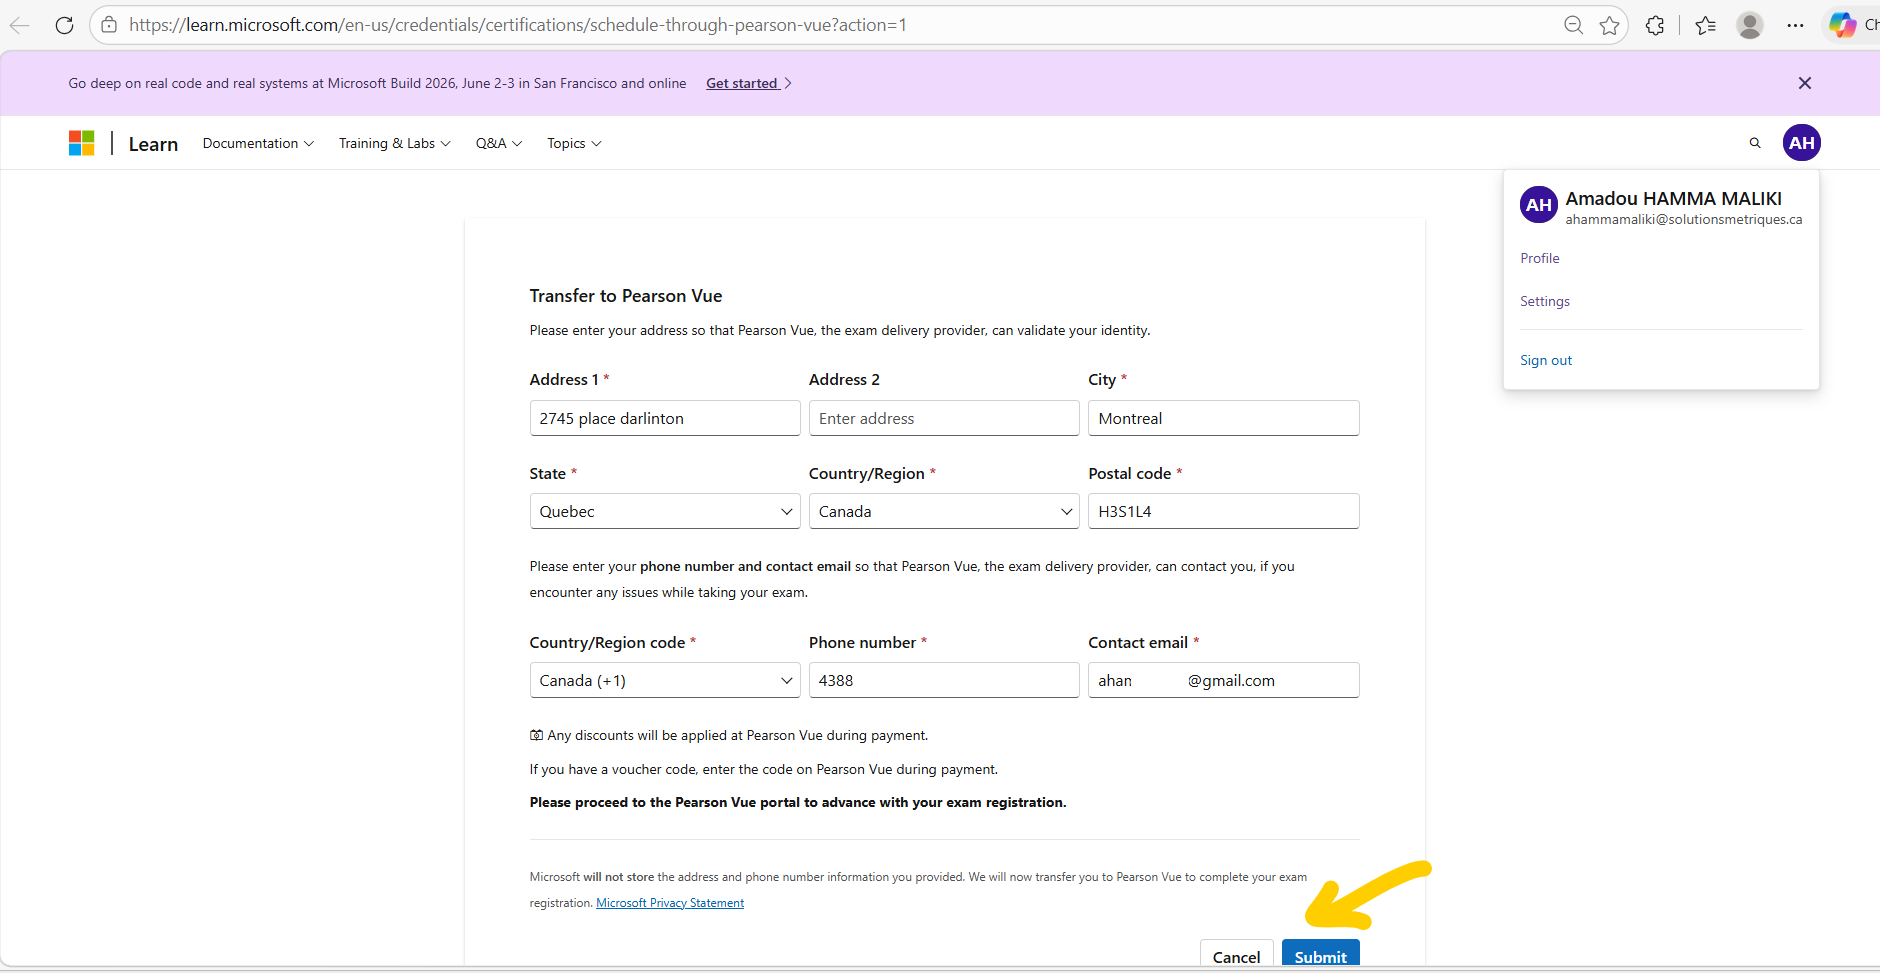Image resolution: width=1880 pixels, height=973 pixels.
Task: Click the browser address bar URL
Action: pos(518,25)
